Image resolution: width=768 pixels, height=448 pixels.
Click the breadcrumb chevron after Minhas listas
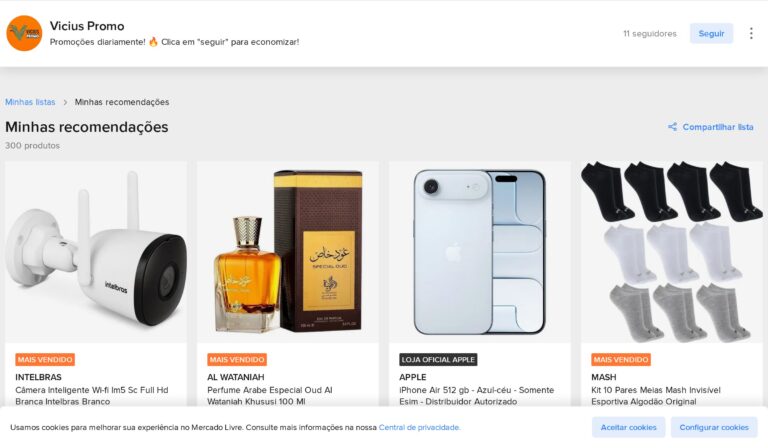(65, 102)
